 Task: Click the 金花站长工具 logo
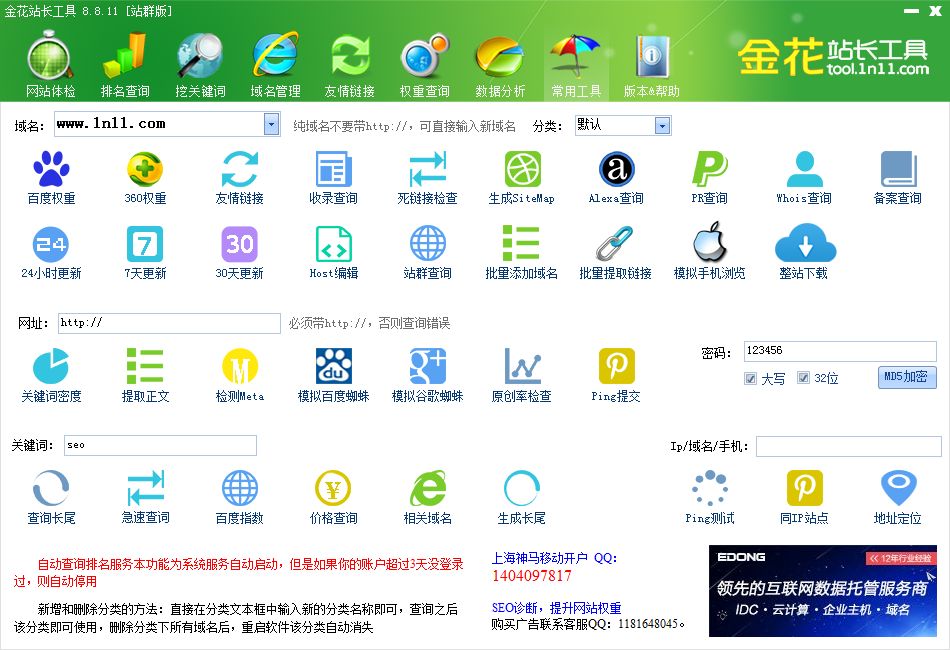833,56
